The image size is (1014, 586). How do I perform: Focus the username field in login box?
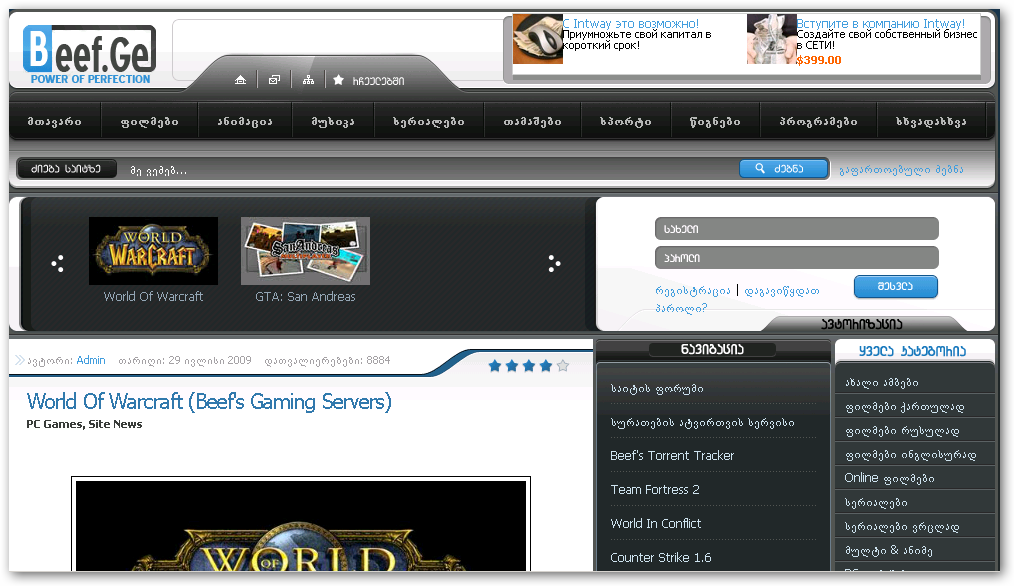[796, 228]
